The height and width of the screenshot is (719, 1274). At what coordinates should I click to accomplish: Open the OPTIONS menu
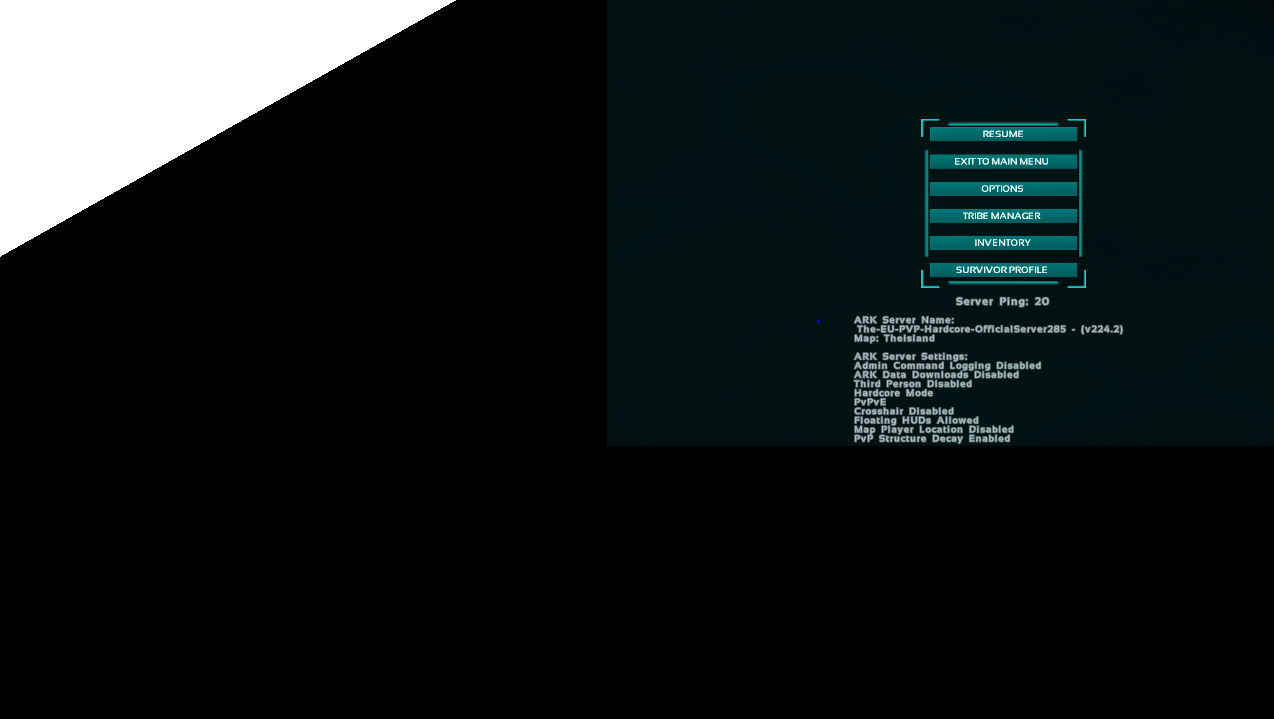pos(1003,188)
